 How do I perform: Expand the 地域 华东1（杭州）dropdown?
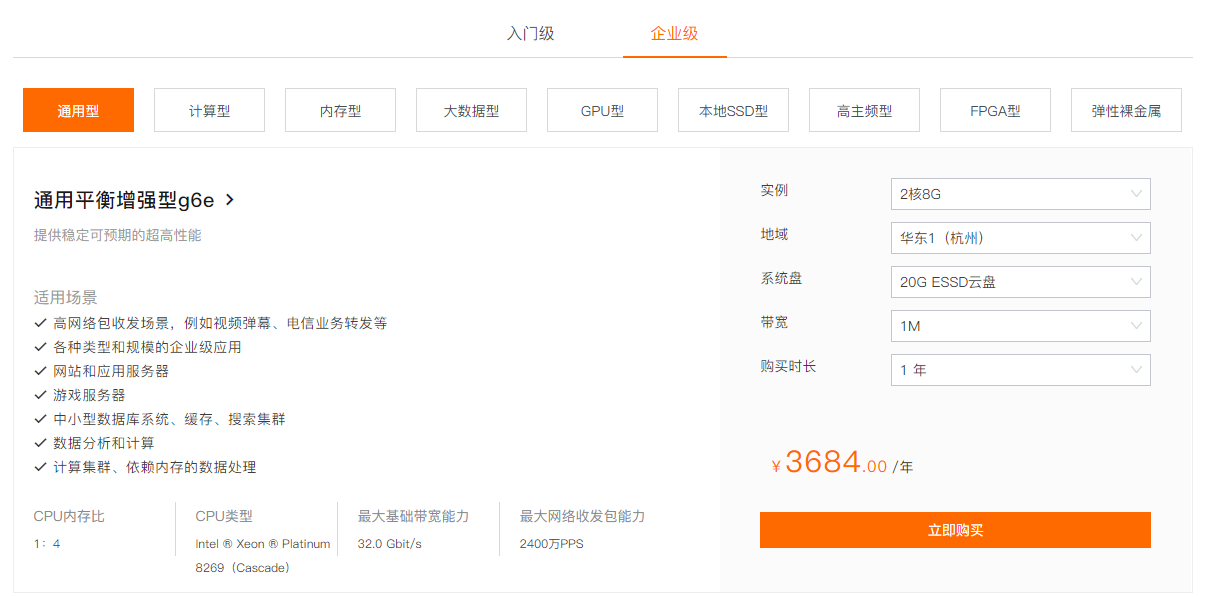click(x=1020, y=238)
